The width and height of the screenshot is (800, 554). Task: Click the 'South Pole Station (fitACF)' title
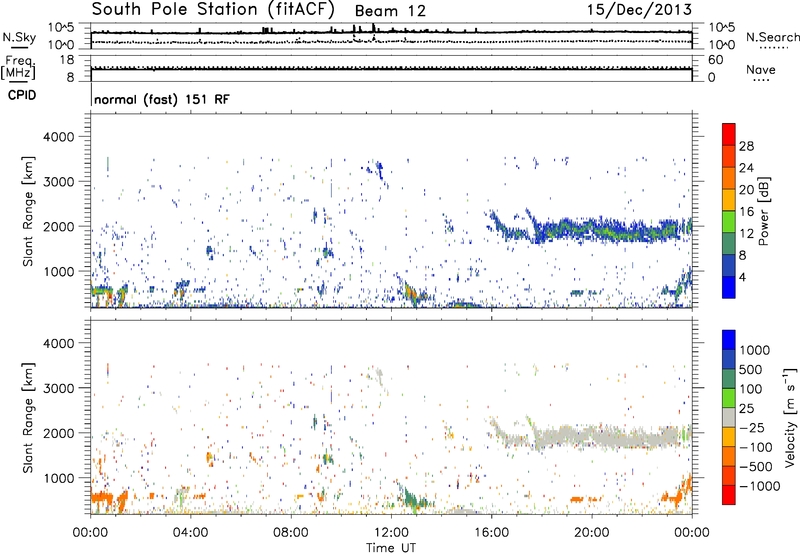click(213, 10)
